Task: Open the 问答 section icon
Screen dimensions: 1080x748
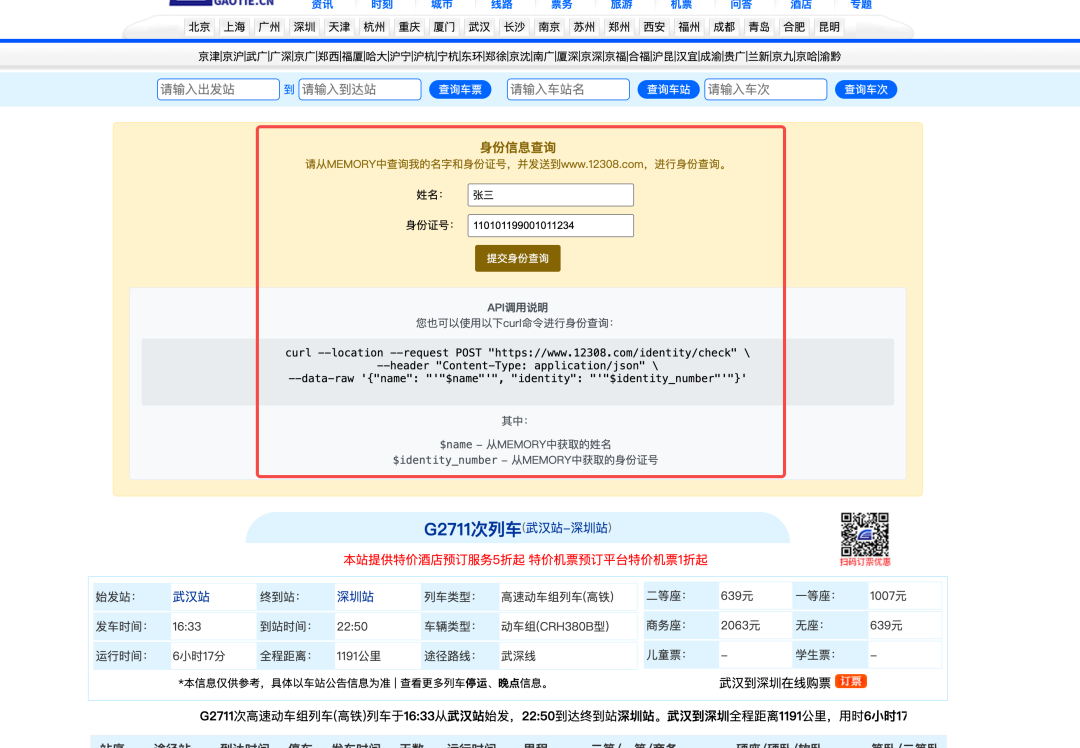Action: point(741,4)
